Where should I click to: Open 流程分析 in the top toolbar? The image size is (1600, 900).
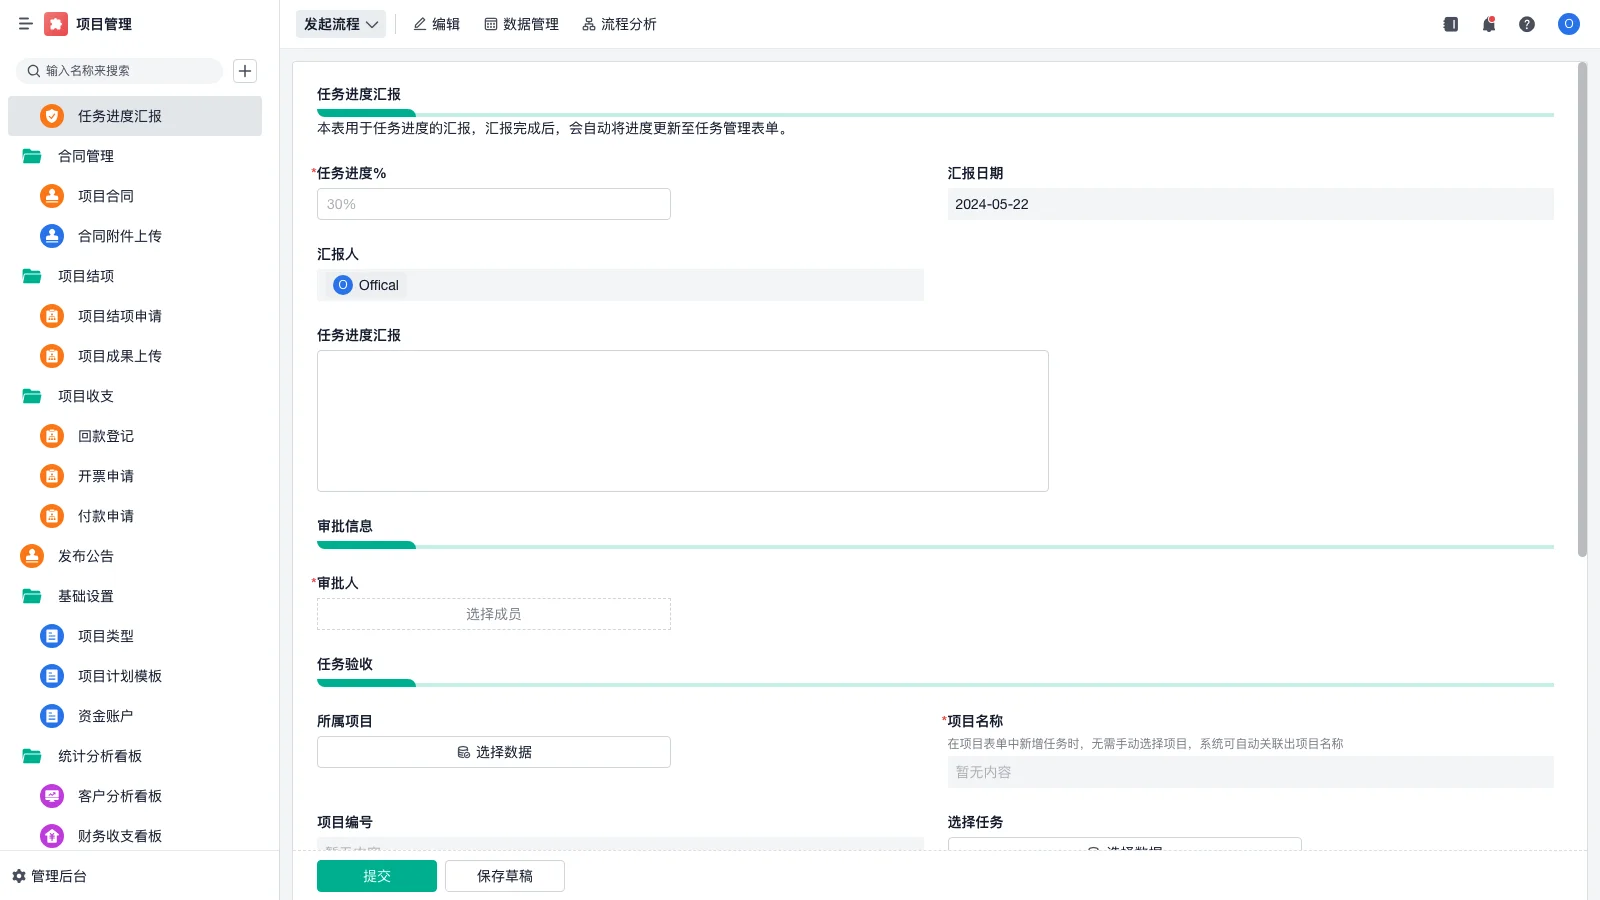[x=619, y=24]
